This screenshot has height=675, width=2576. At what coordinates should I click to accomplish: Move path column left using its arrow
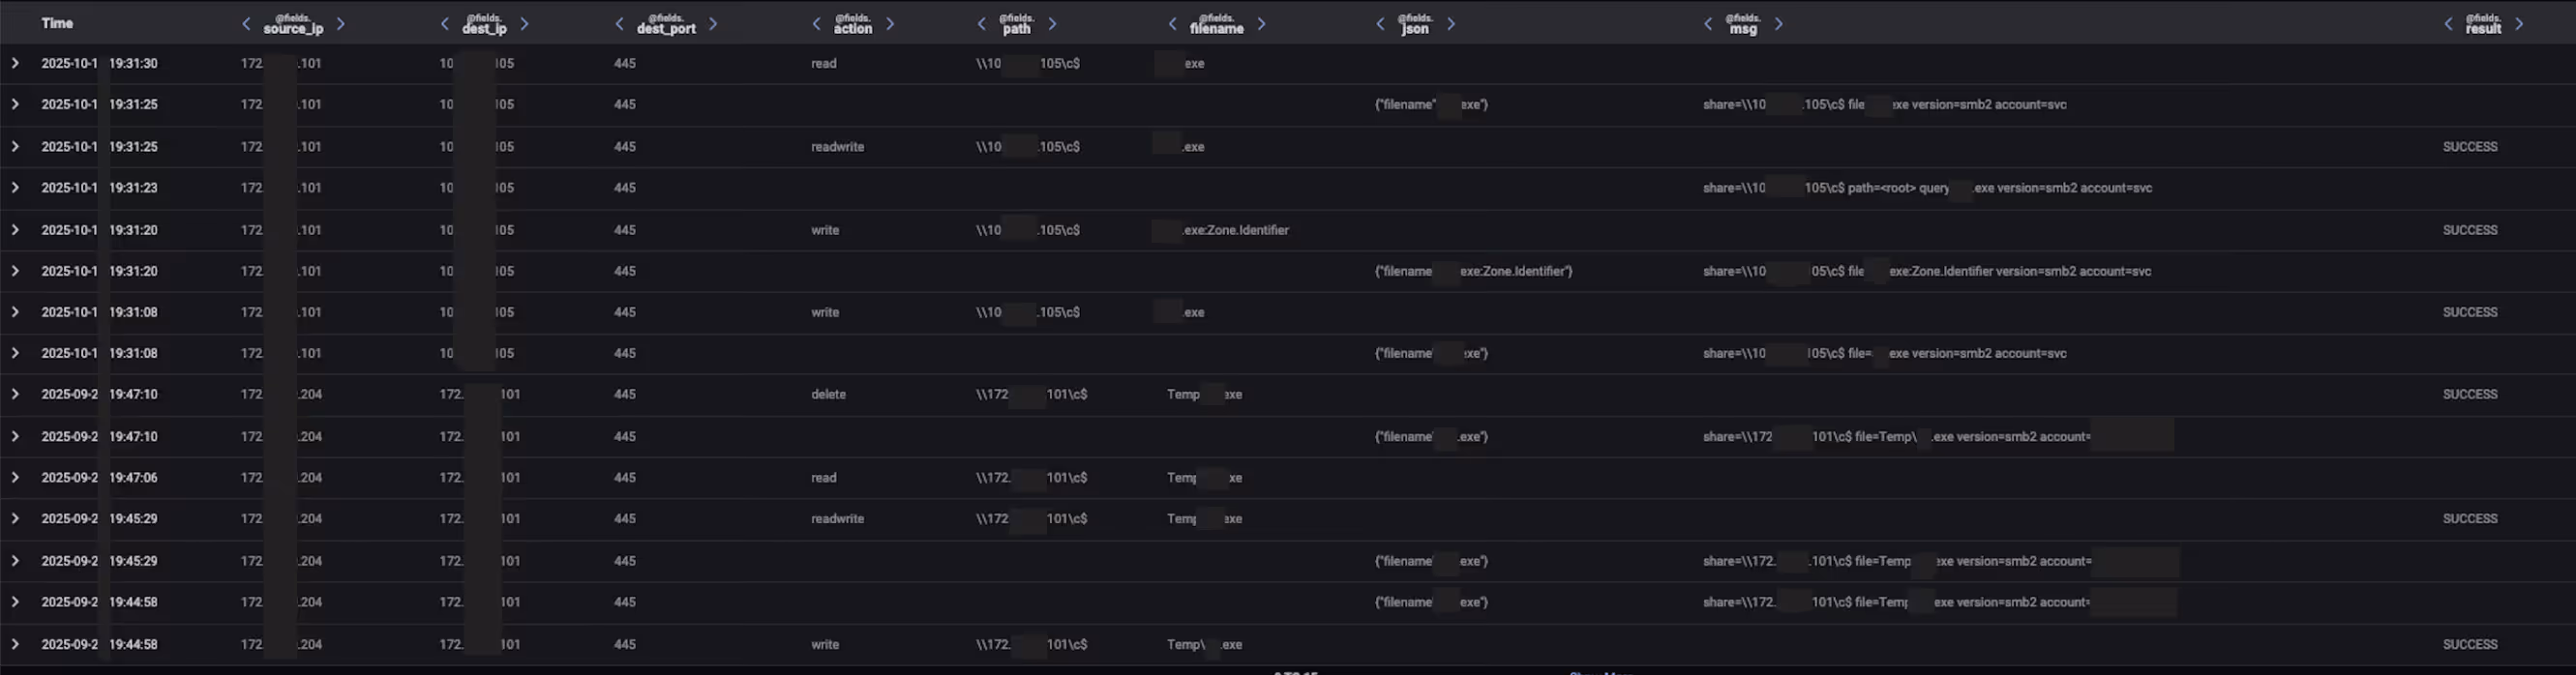click(981, 24)
